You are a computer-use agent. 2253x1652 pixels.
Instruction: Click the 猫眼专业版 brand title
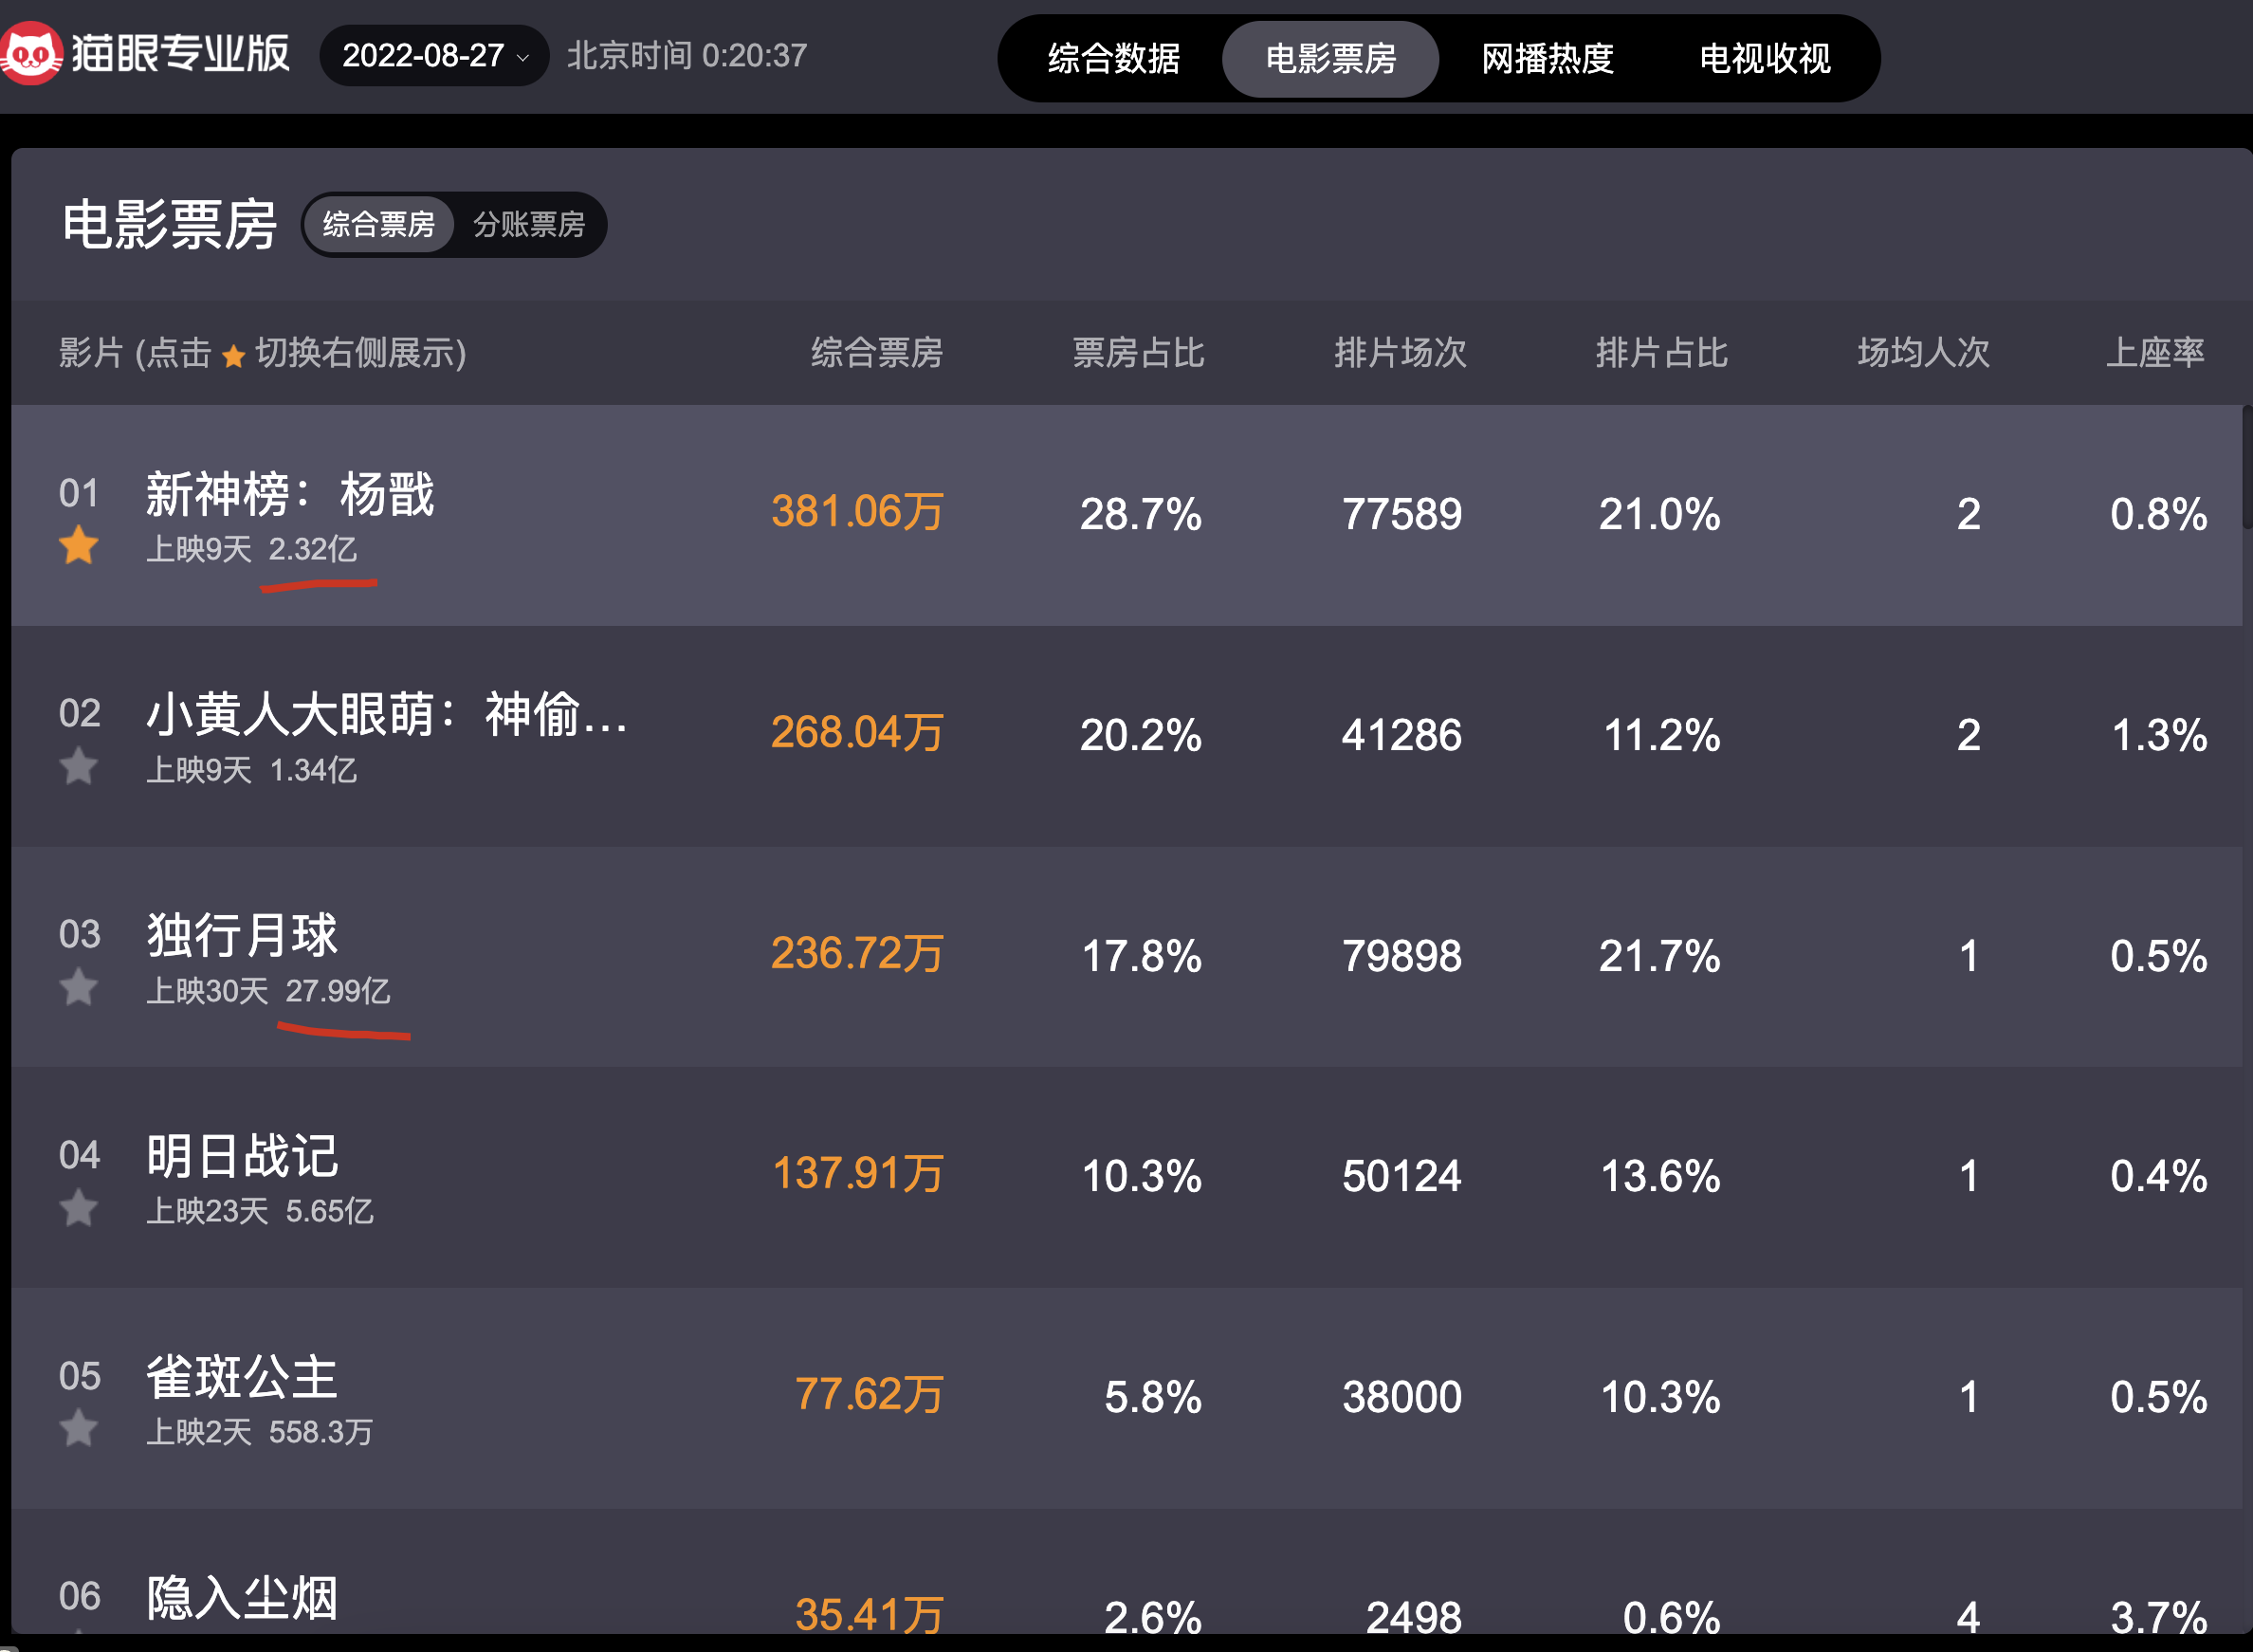(x=180, y=54)
